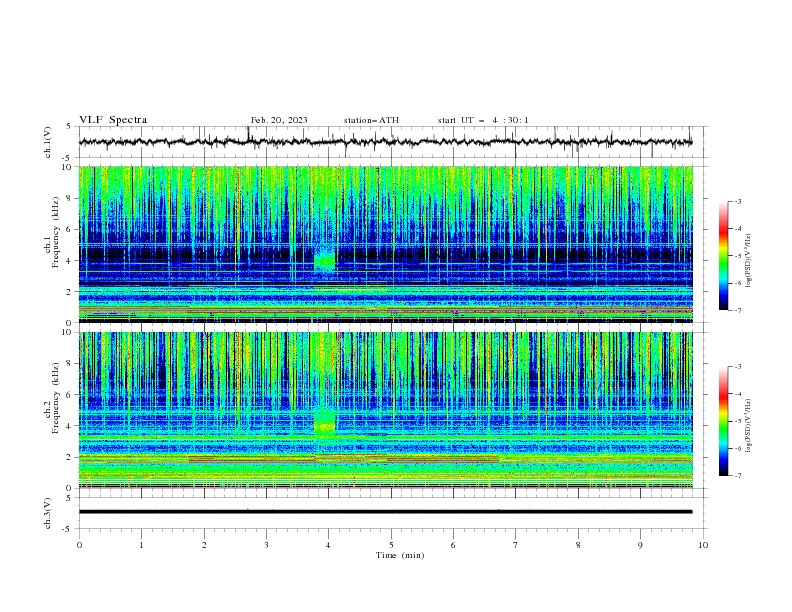Click the '6' kHz tick on ch.1 frequency axis
Screen dimensions: 792x612
pos(69,229)
